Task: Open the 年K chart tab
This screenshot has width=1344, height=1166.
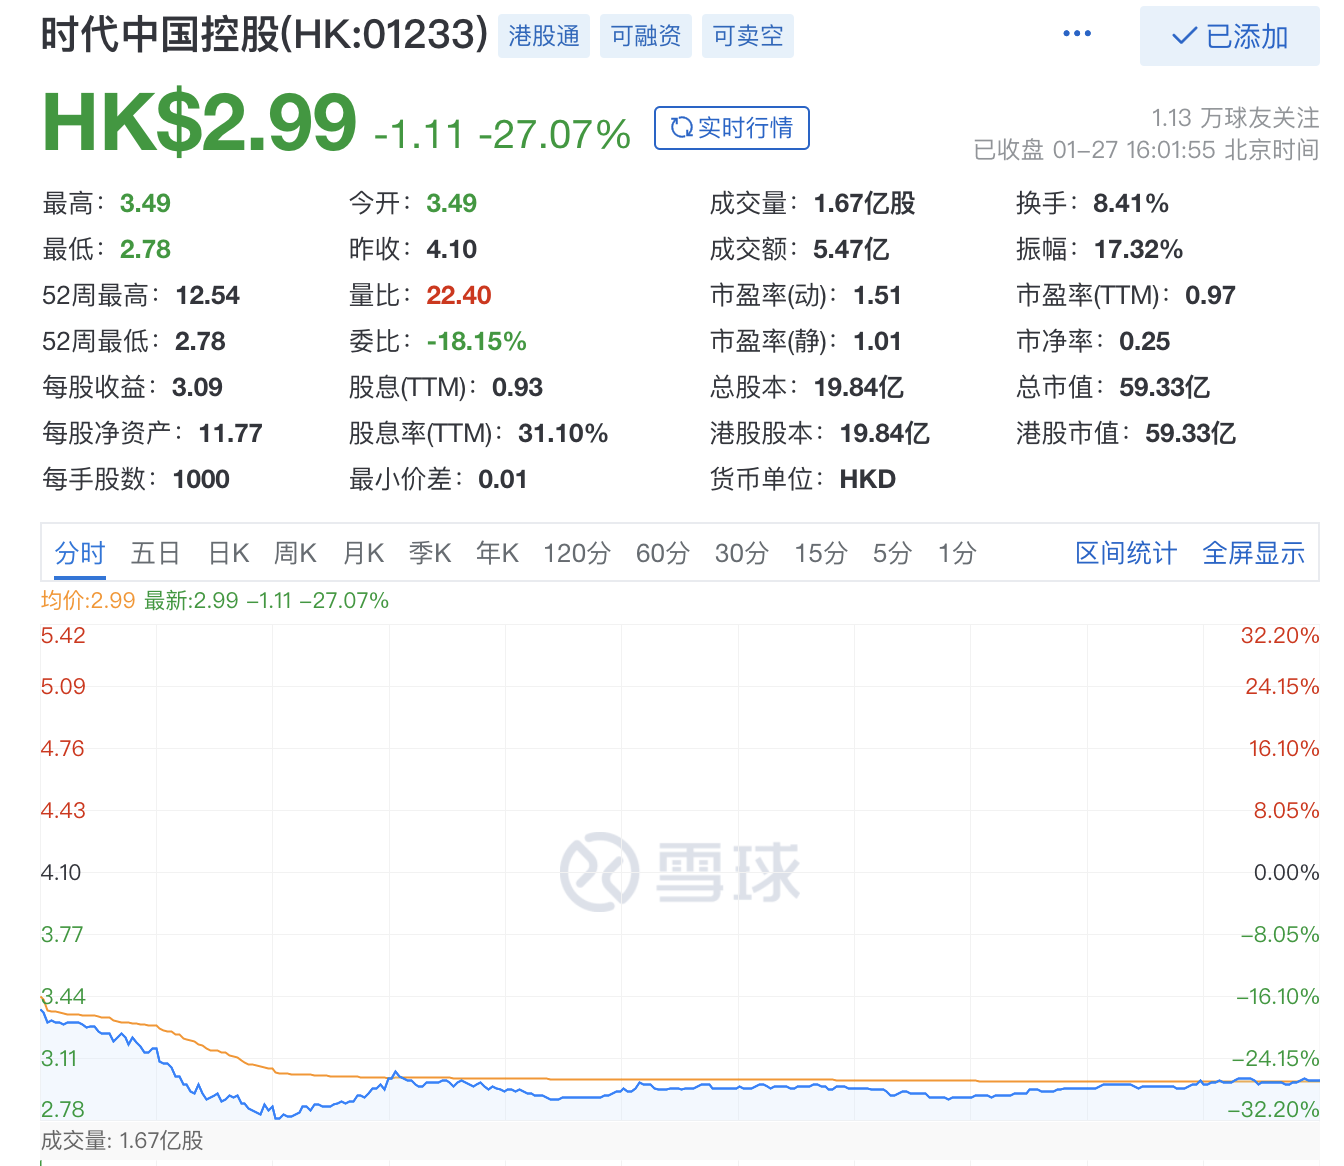Action: (497, 553)
